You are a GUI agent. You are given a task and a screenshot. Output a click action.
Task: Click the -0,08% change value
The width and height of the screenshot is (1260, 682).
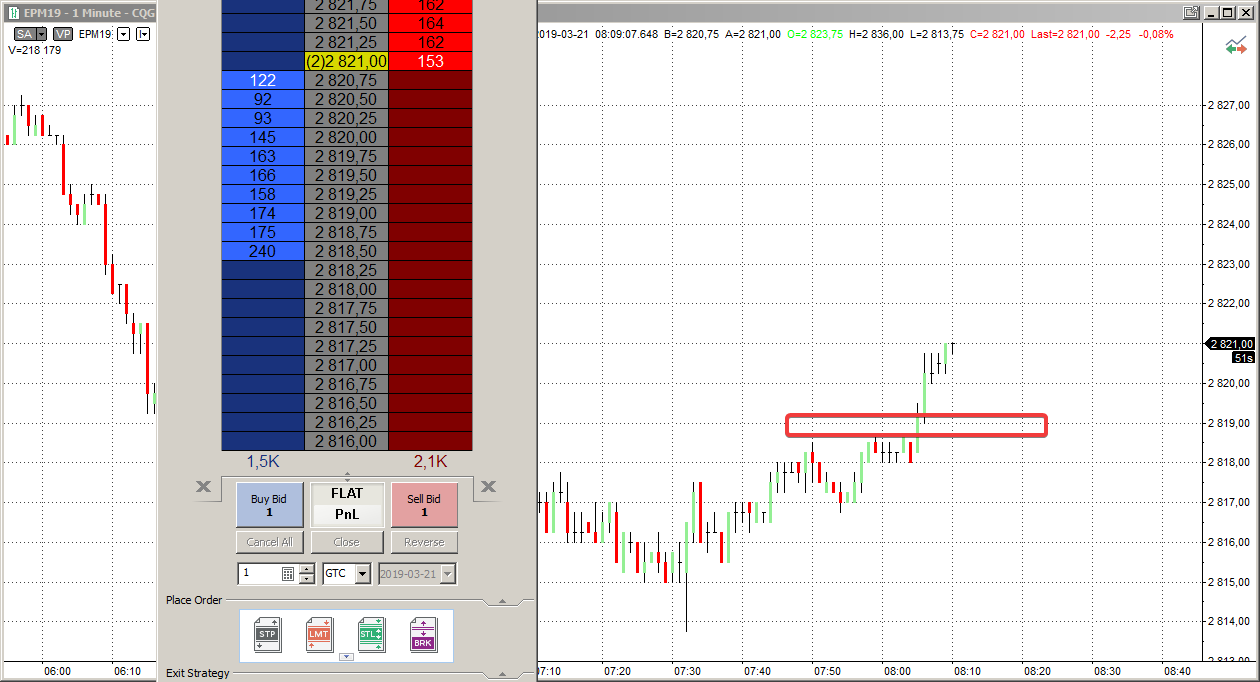[x=1156, y=34]
